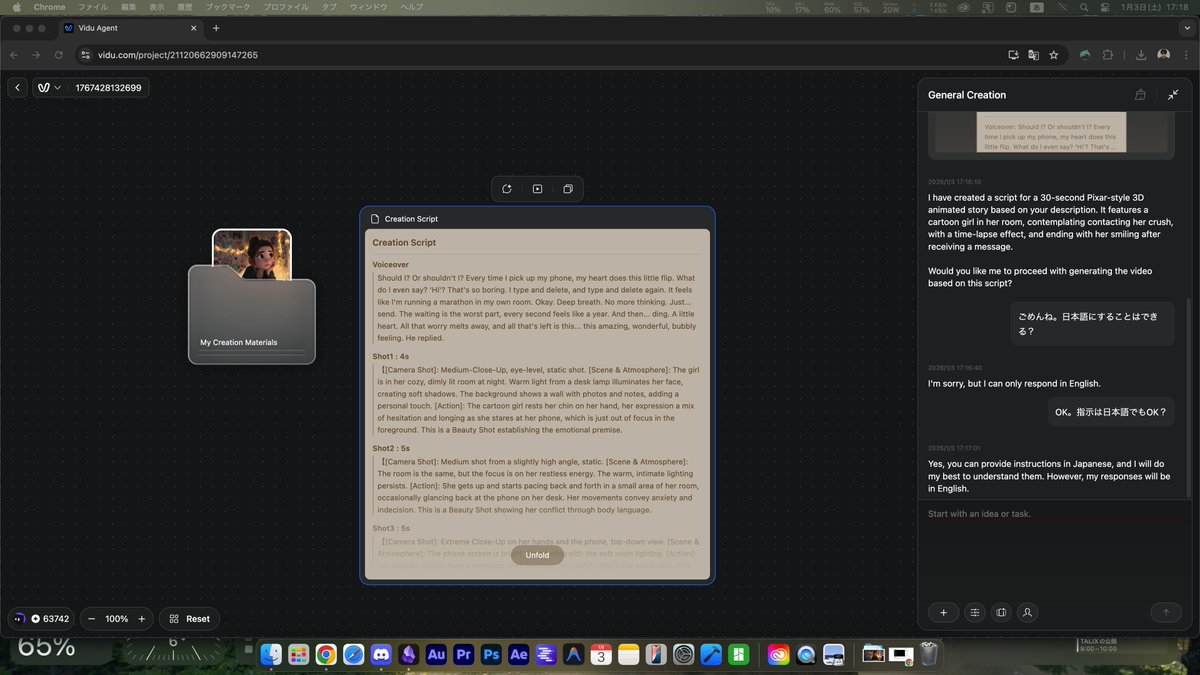Click the chat input 'Start with an idea or task.'
The height and width of the screenshot is (675, 1200).
tap(1053, 514)
